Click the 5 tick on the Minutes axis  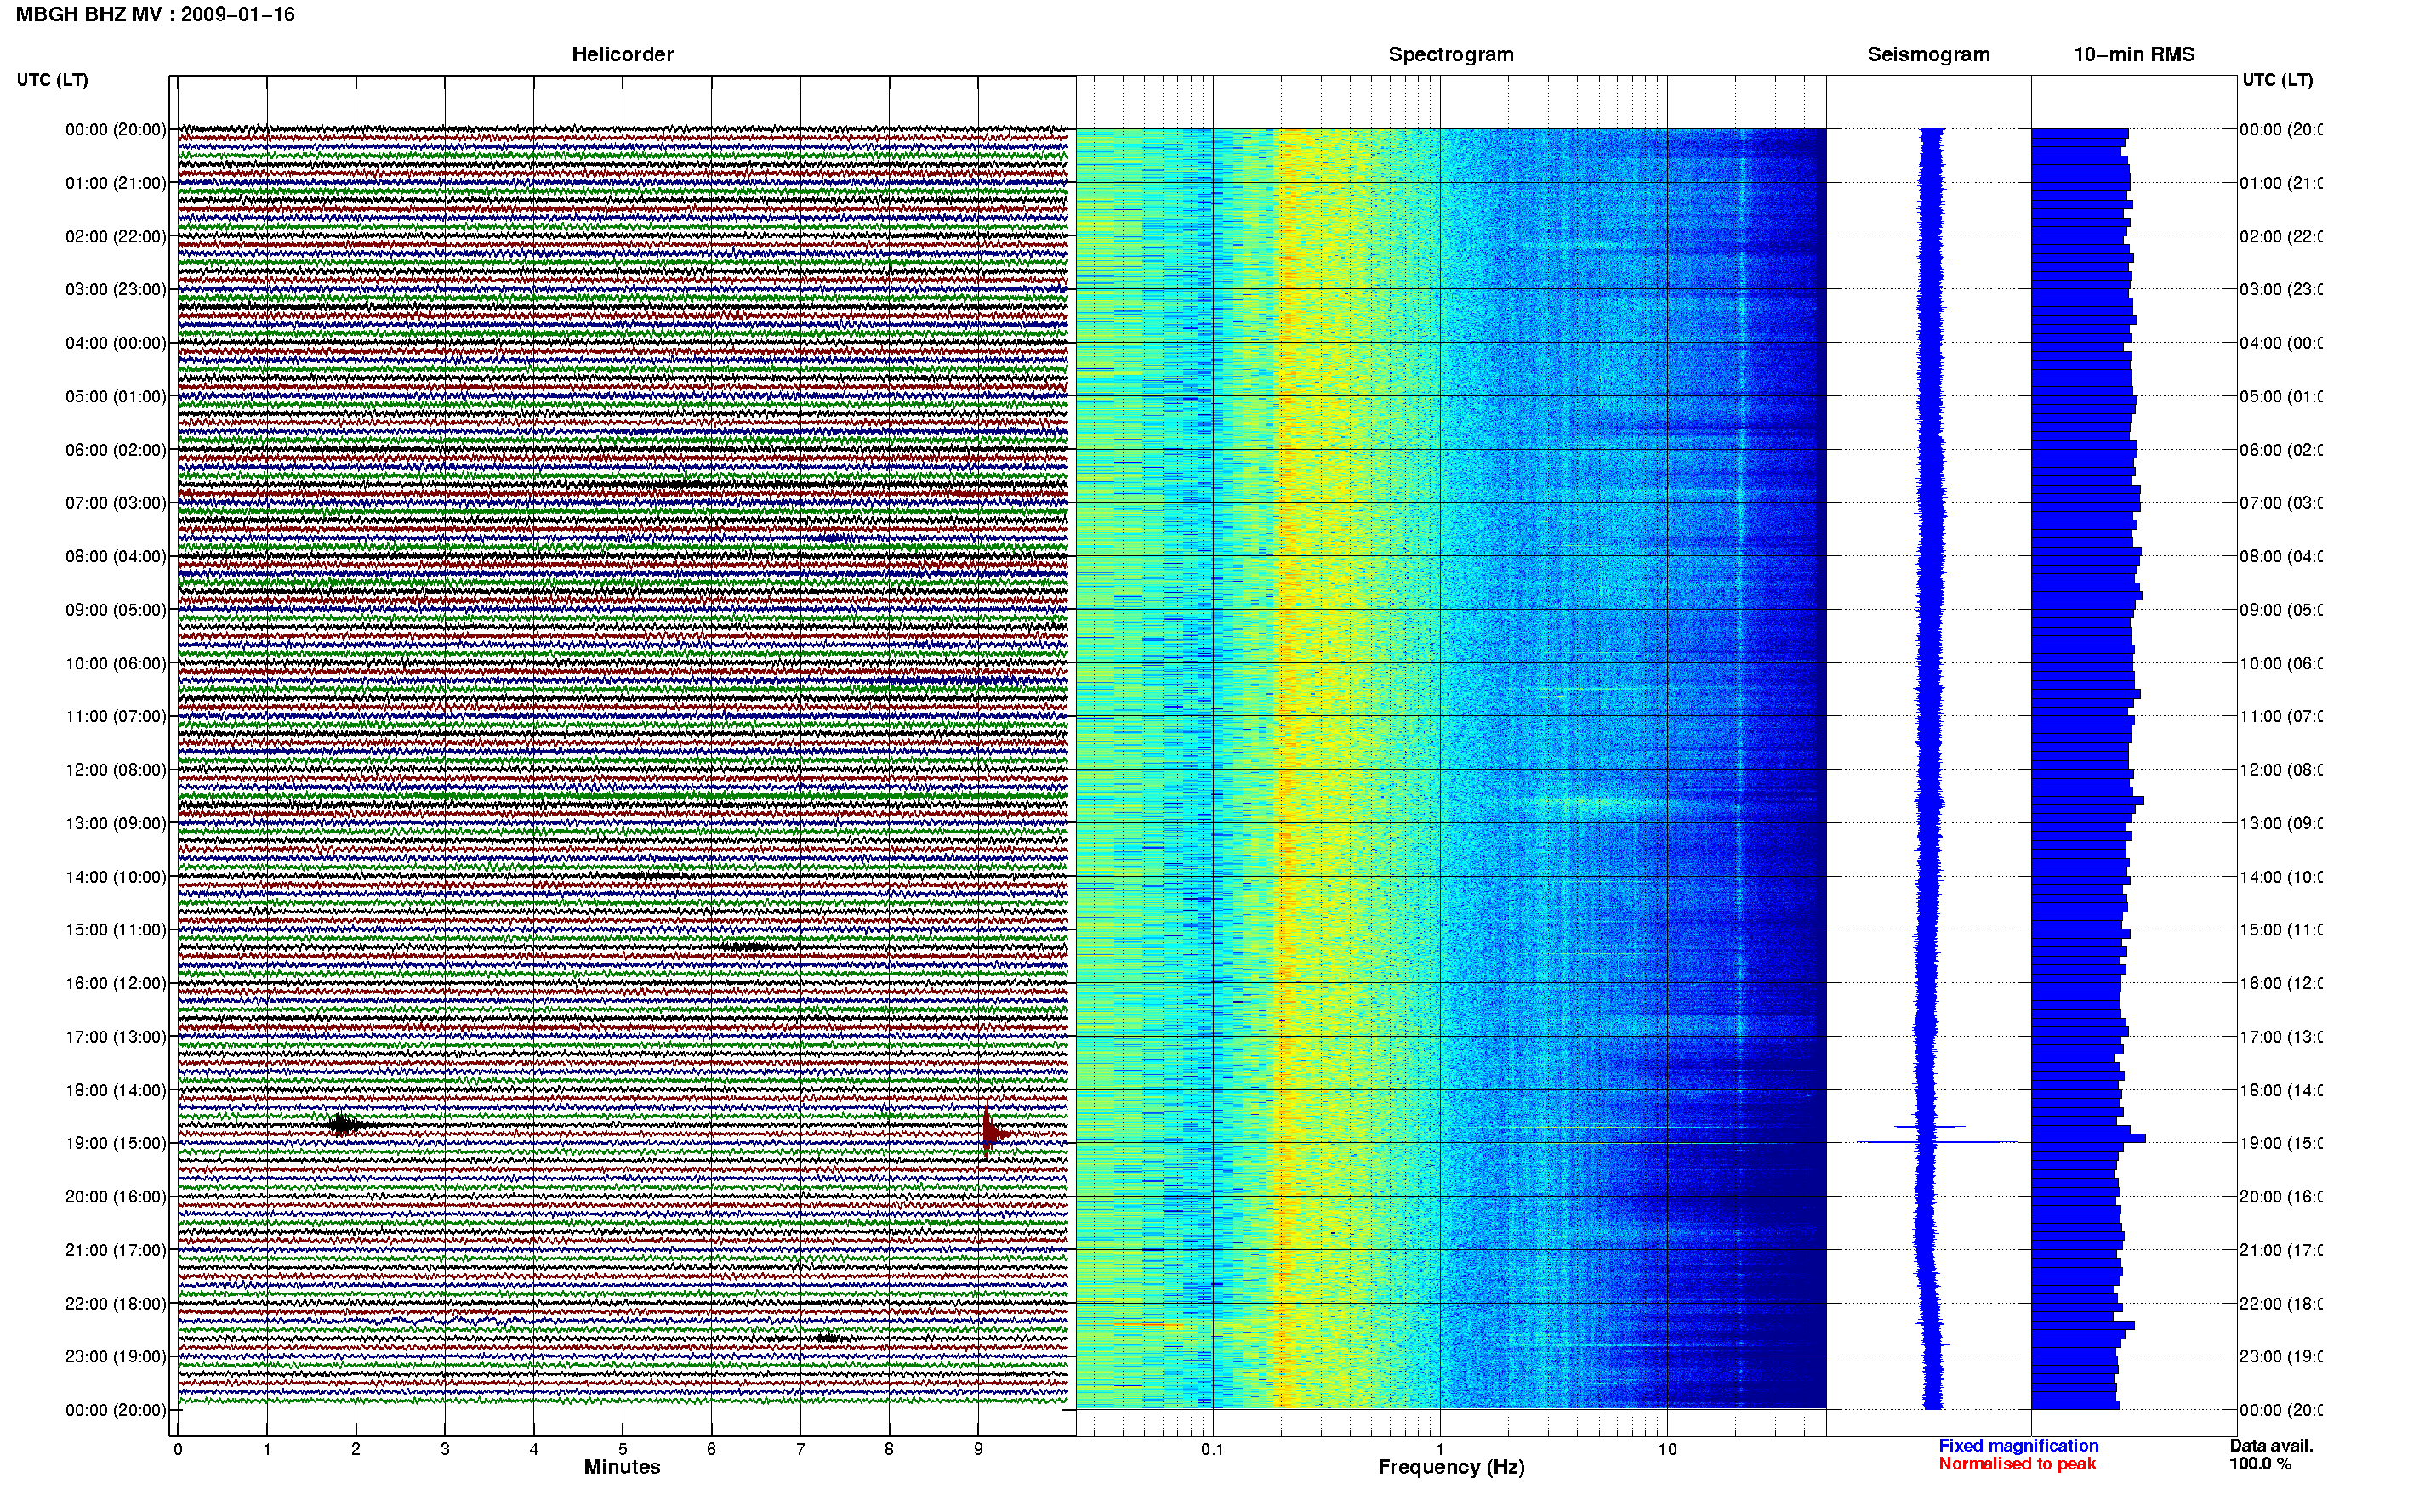[623, 1450]
